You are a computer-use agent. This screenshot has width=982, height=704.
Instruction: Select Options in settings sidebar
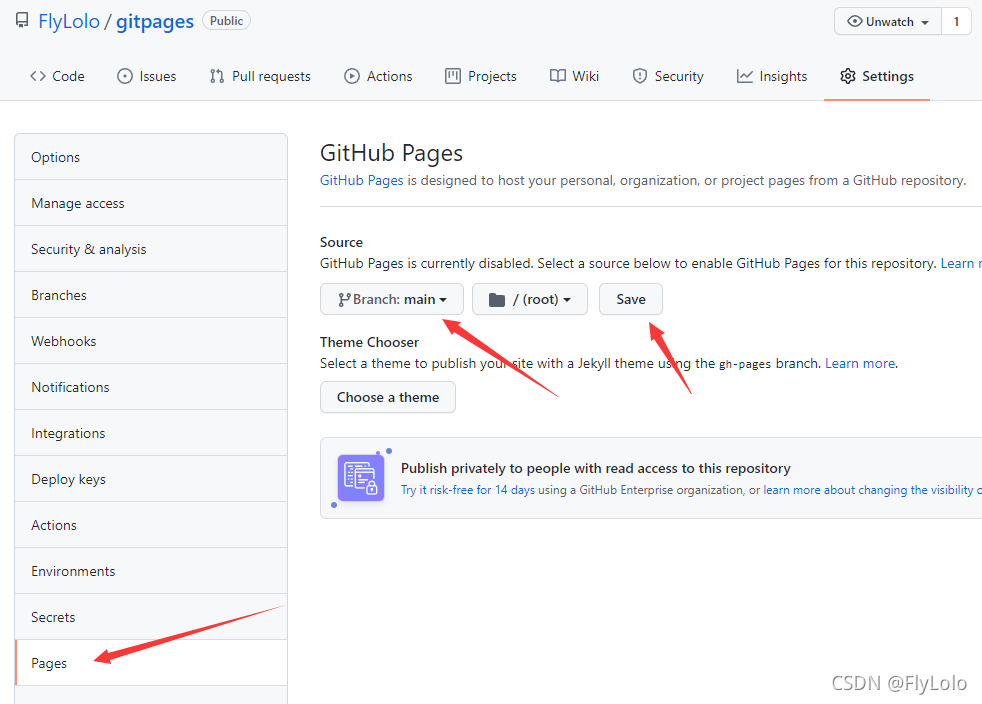(151, 157)
